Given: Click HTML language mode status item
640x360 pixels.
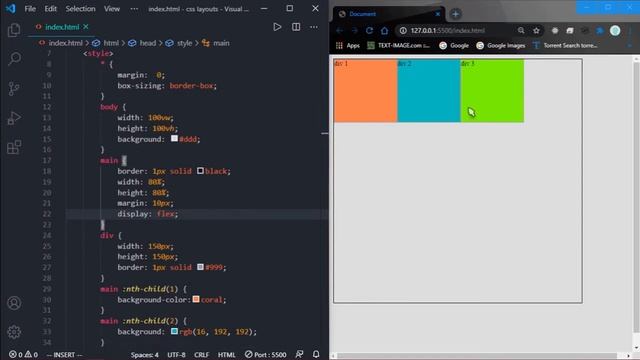Looking at the screenshot, I should pos(227,355).
